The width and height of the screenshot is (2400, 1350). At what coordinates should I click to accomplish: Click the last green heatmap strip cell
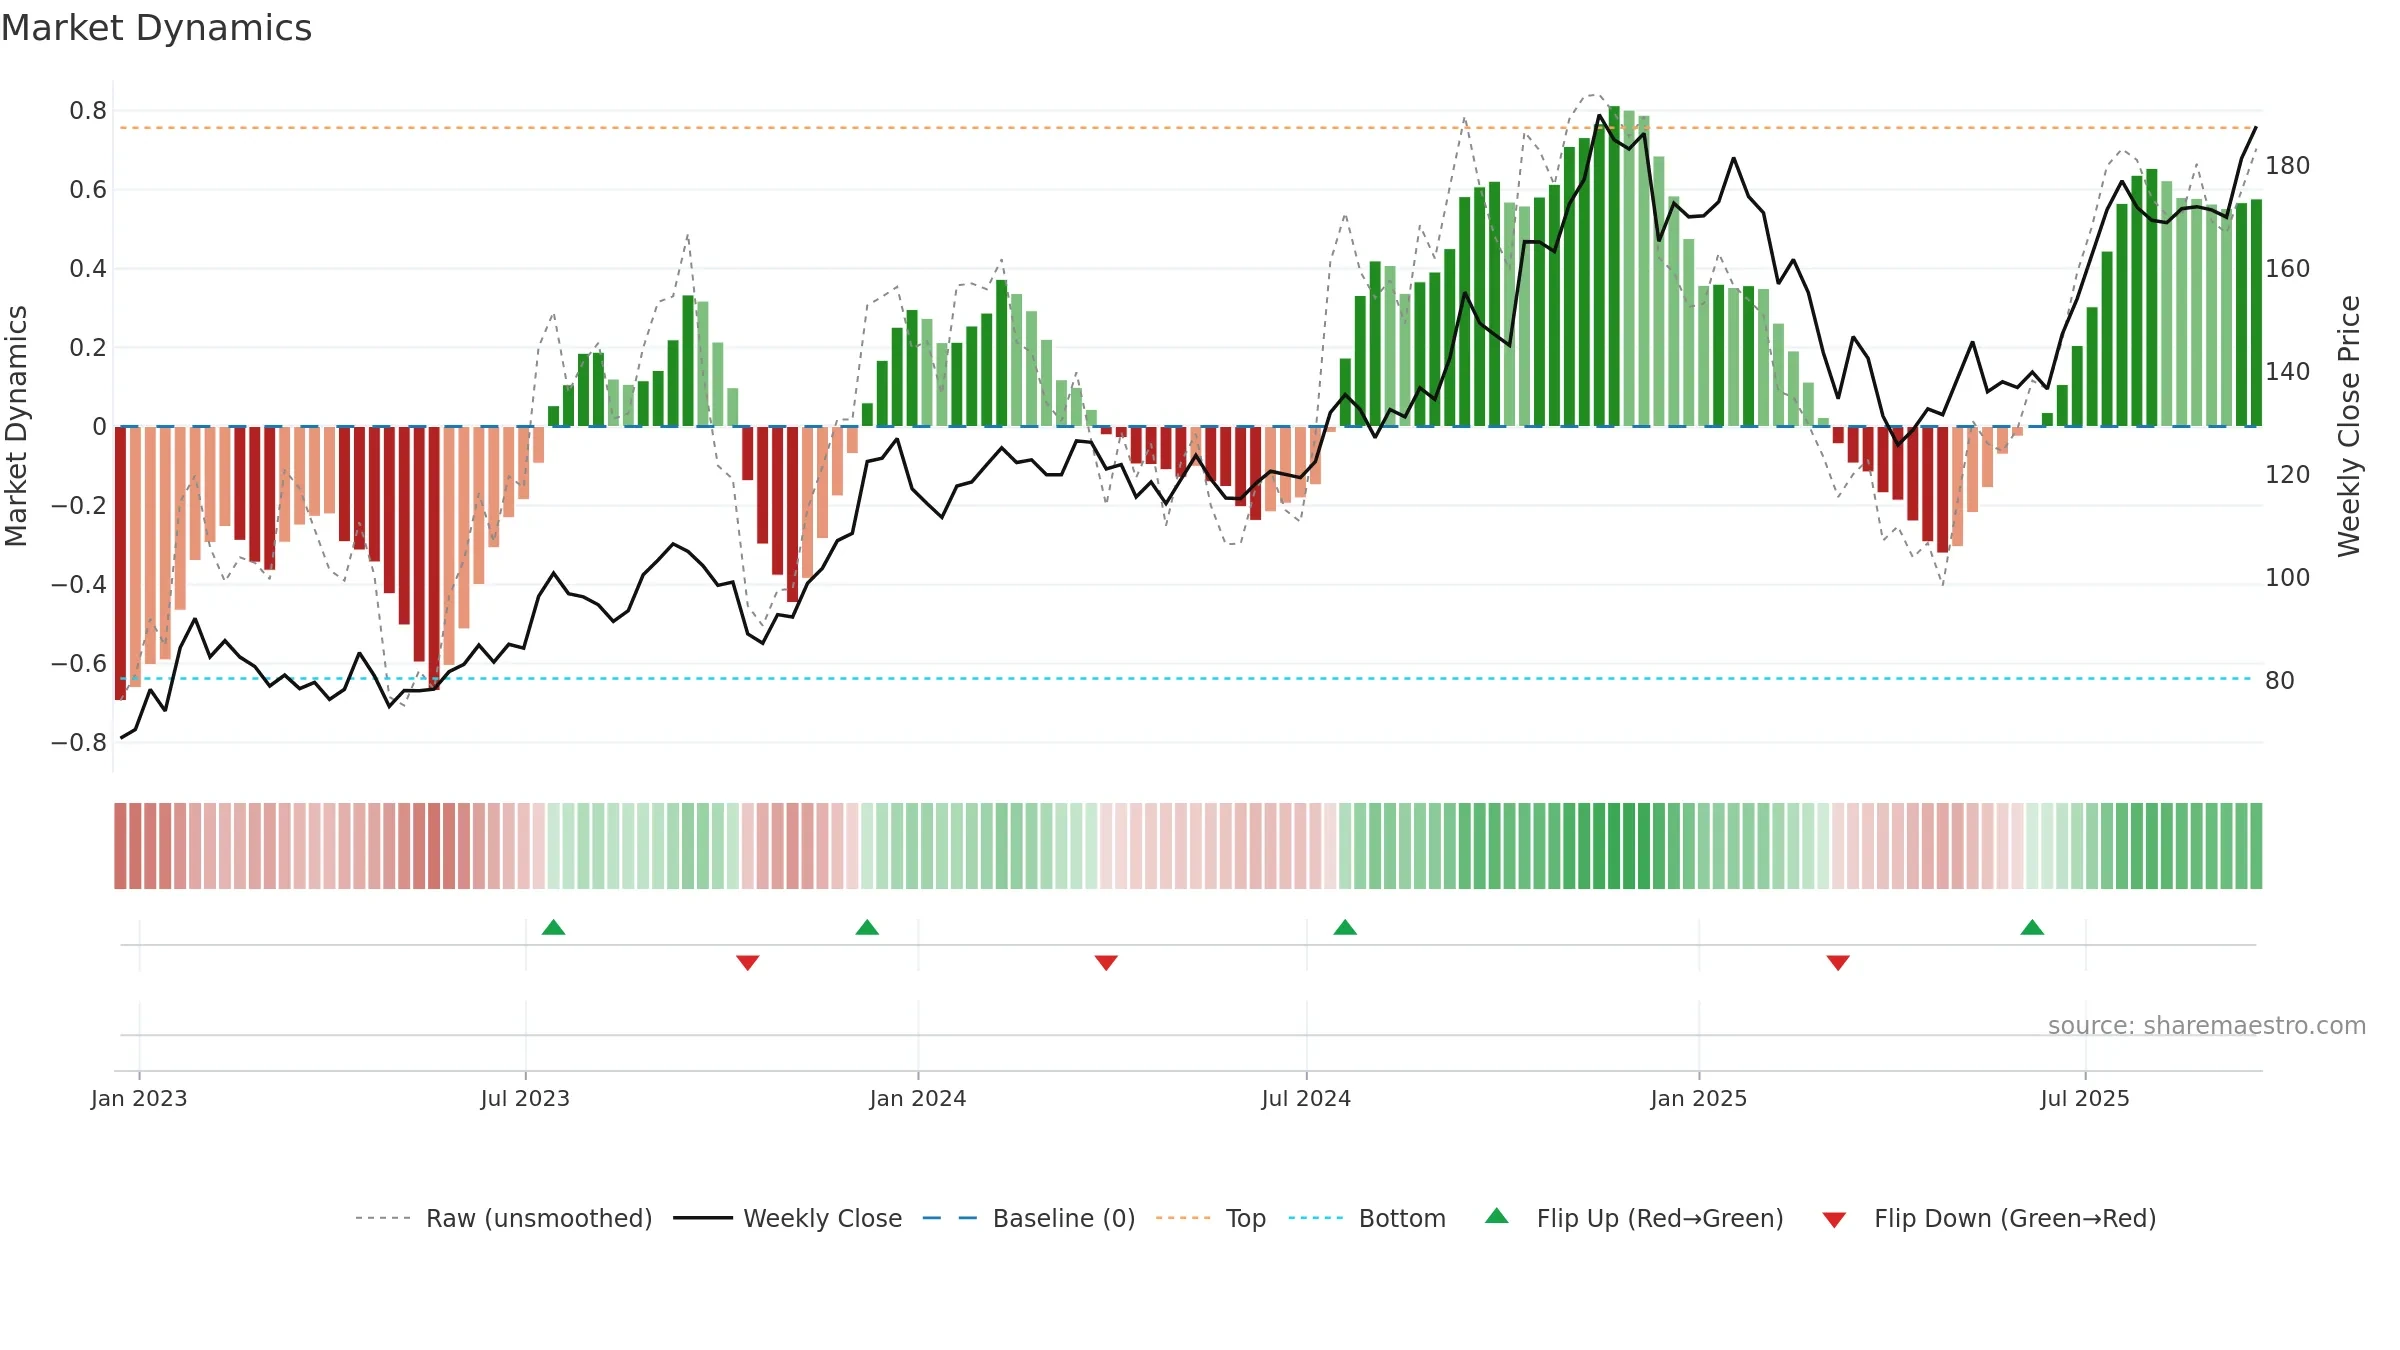click(x=2256, y=846)
